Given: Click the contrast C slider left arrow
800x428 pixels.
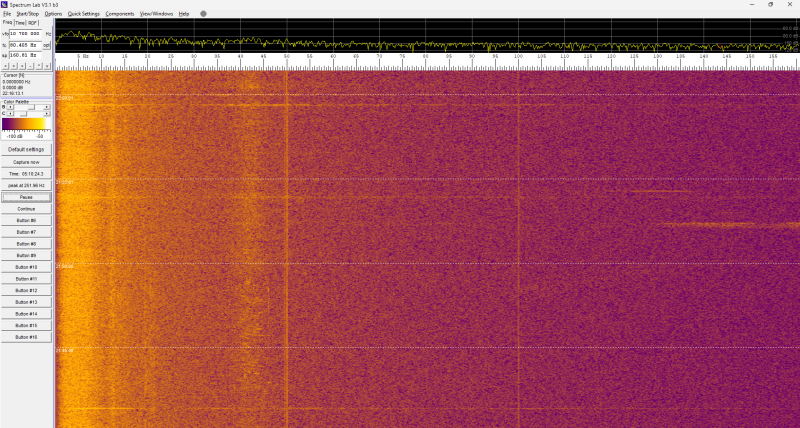Looking at the screenshot, I should coord(9,113).
